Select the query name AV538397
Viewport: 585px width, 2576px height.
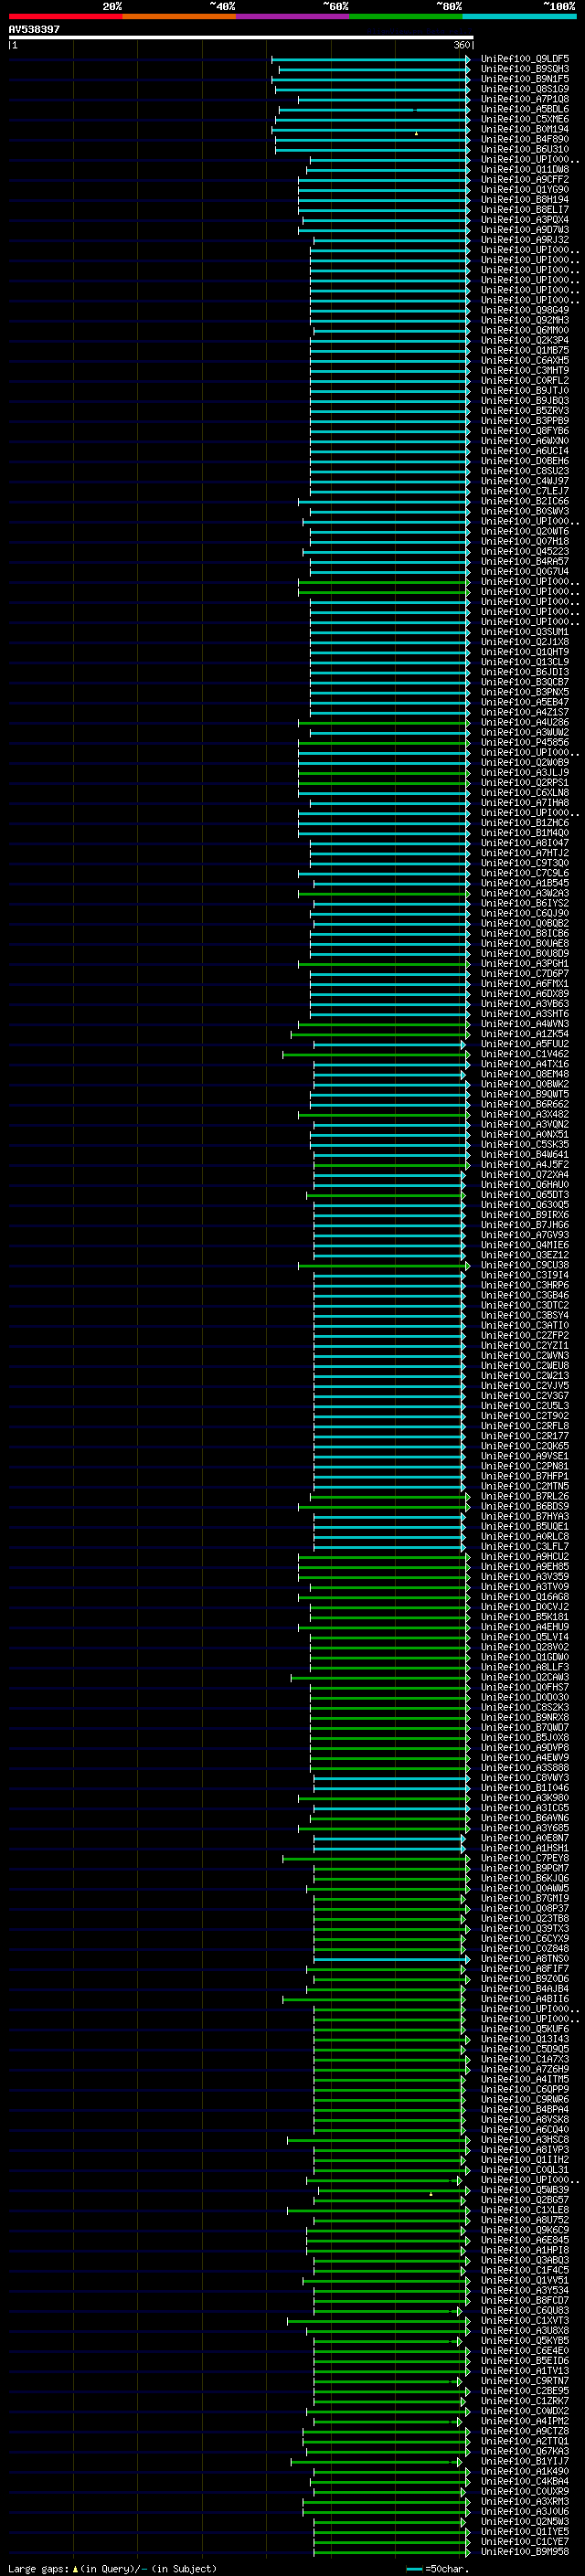coord(34,29)
